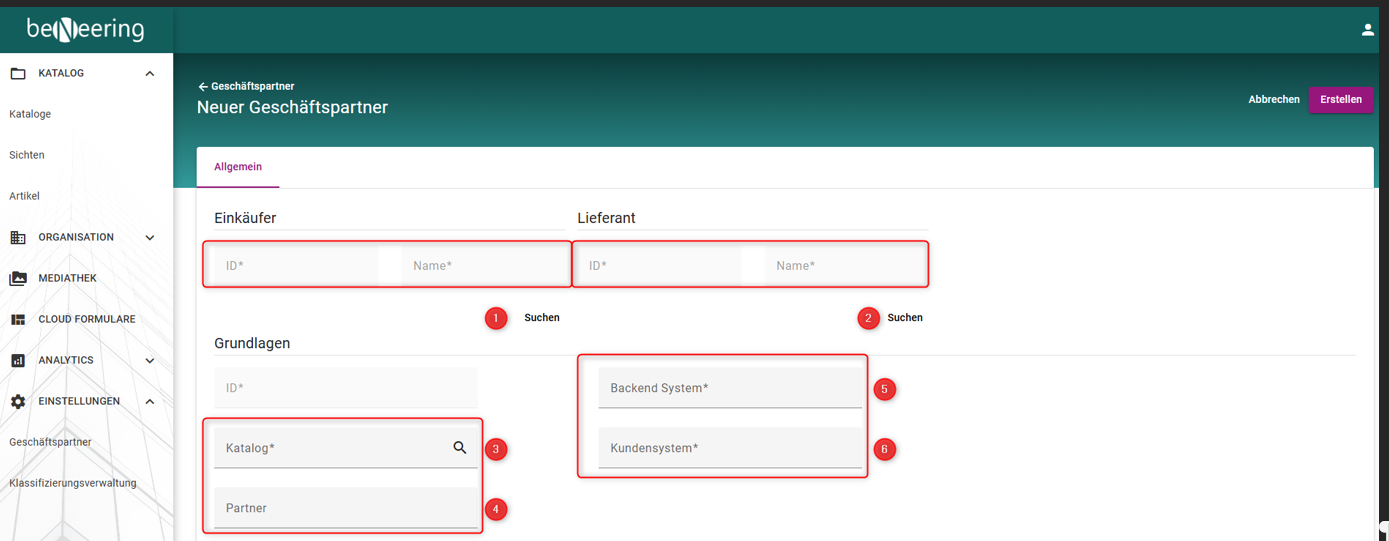Open Mediathek via its image icon
This screenshot has height=541, width=1389.
(x=18, y=278)
